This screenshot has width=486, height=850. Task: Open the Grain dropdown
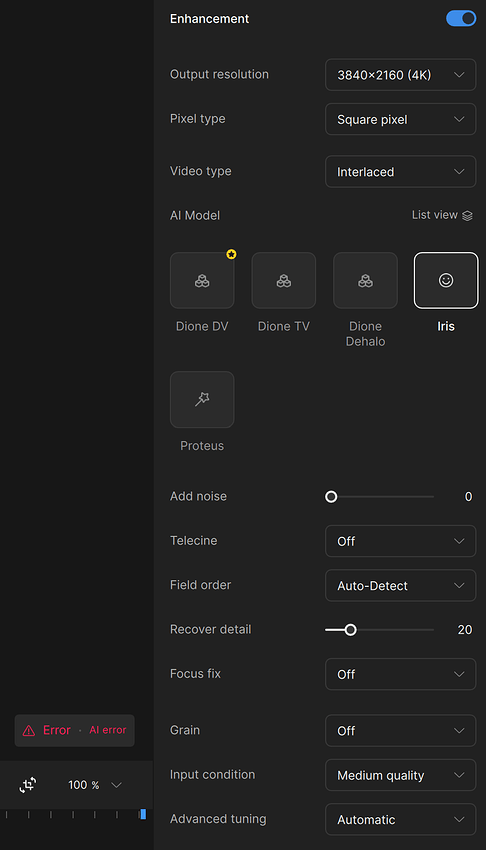tap(400, 731)
